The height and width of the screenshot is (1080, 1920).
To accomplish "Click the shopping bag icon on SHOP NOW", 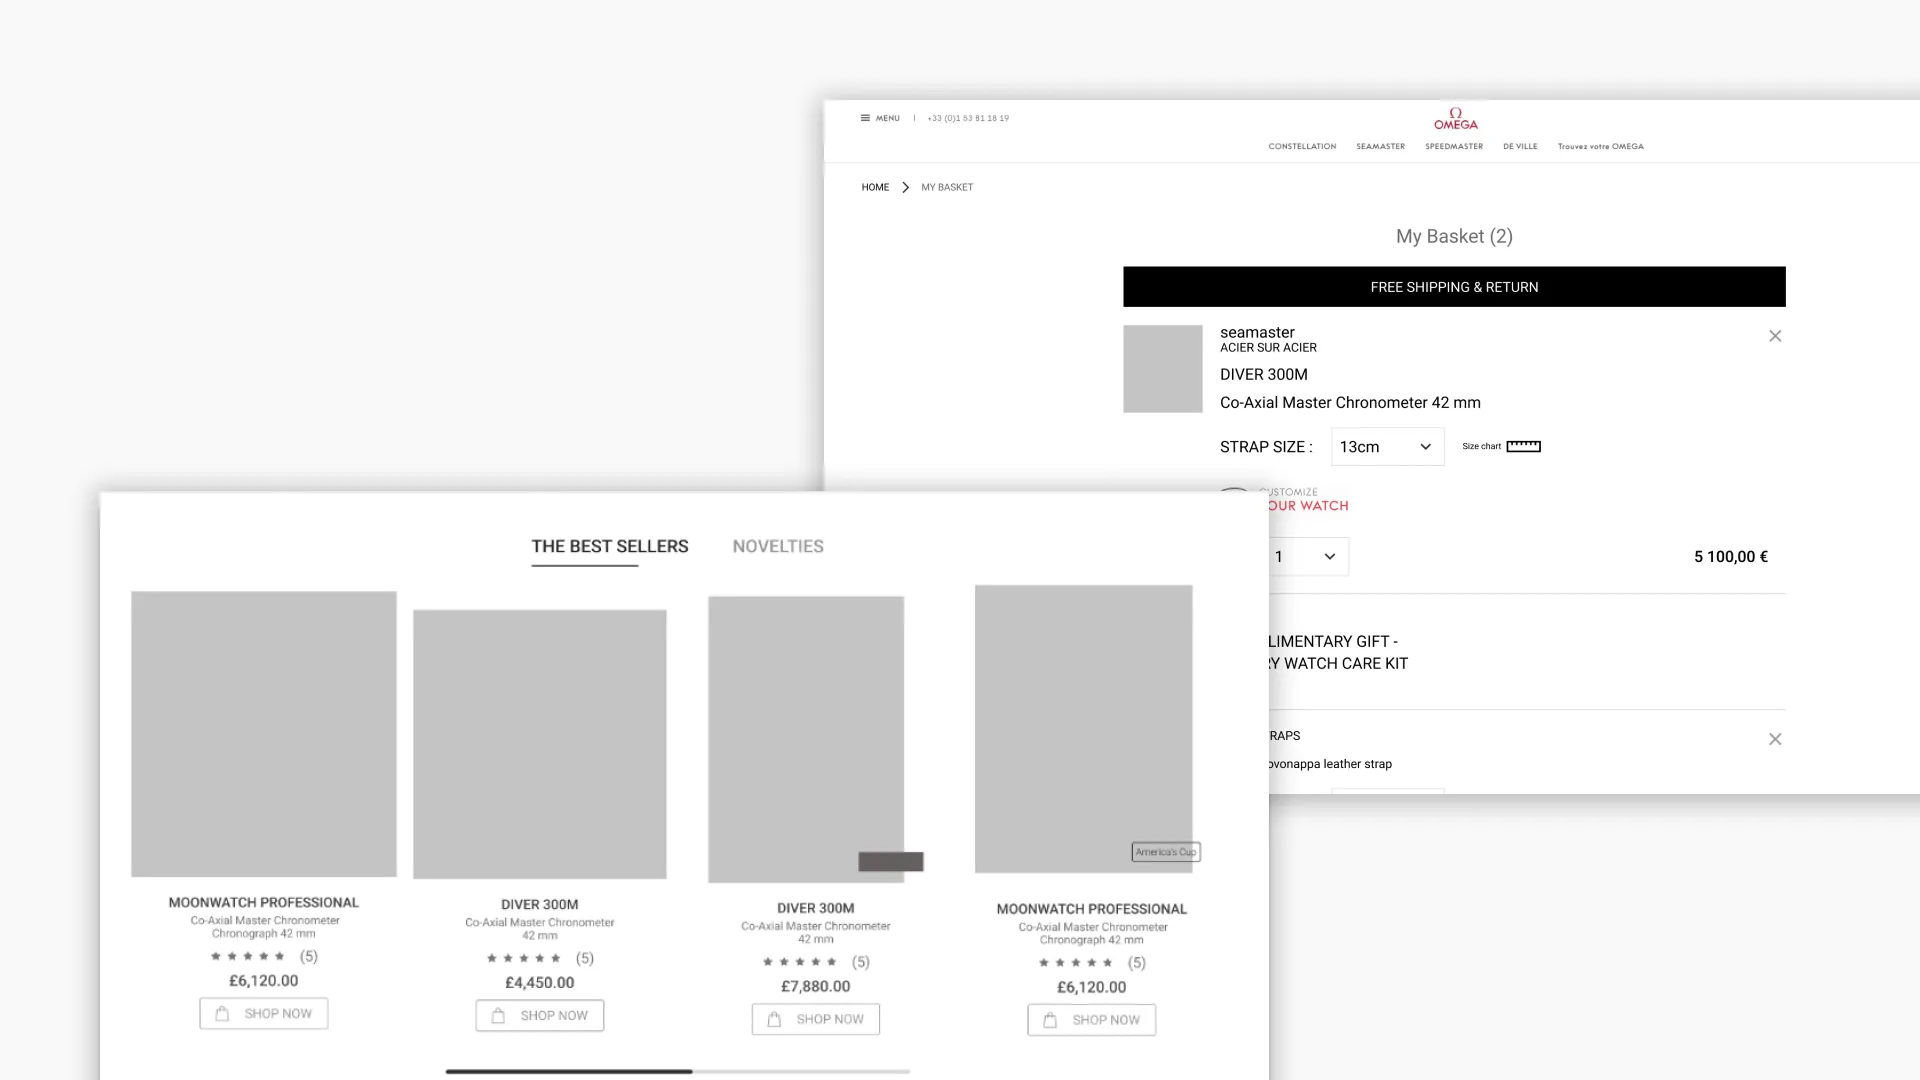I will coord(222,1014).
